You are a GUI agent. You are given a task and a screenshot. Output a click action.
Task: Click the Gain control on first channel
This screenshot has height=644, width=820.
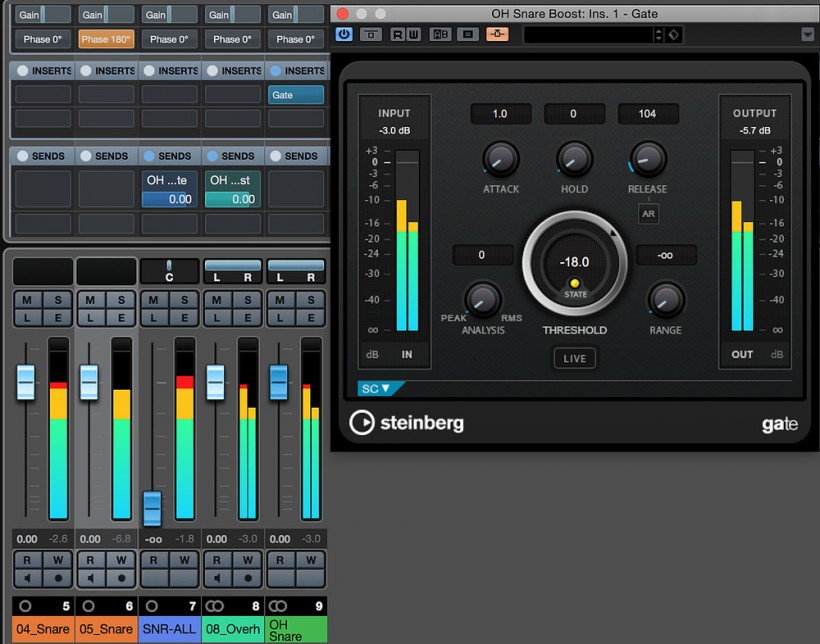43,15
